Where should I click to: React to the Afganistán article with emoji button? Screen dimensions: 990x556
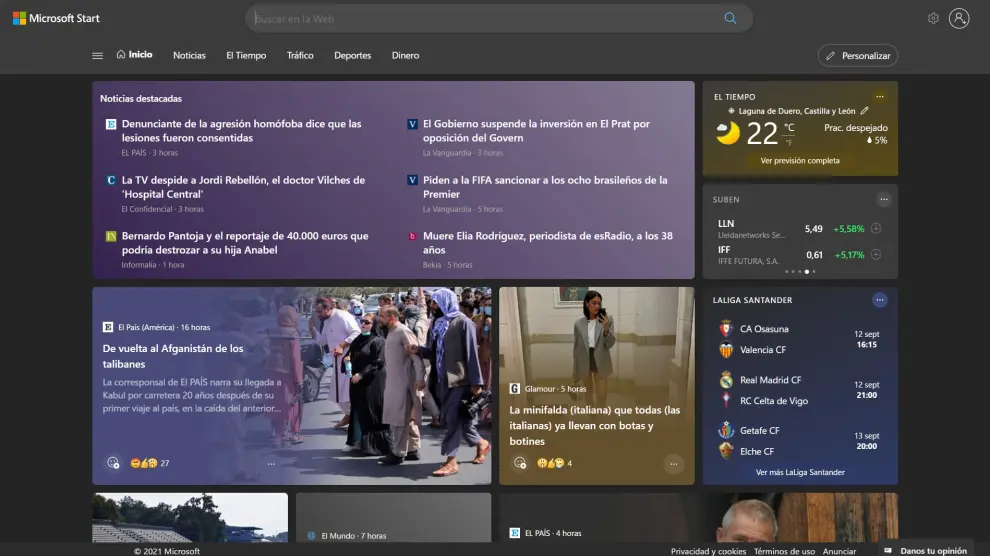[113, 463]
